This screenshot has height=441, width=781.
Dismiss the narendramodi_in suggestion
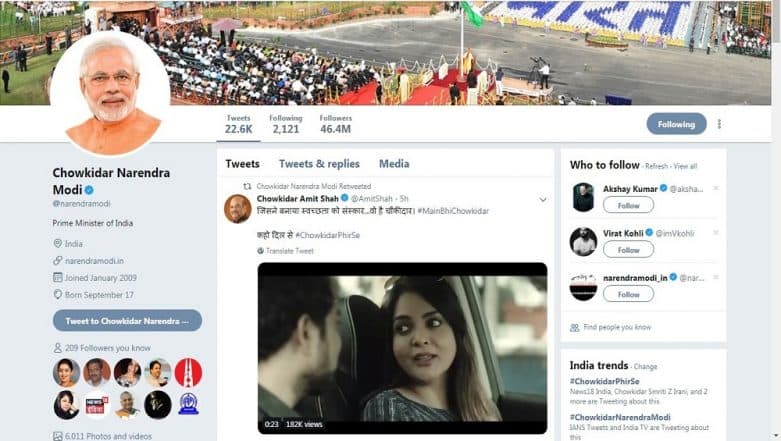pos(716,277)
